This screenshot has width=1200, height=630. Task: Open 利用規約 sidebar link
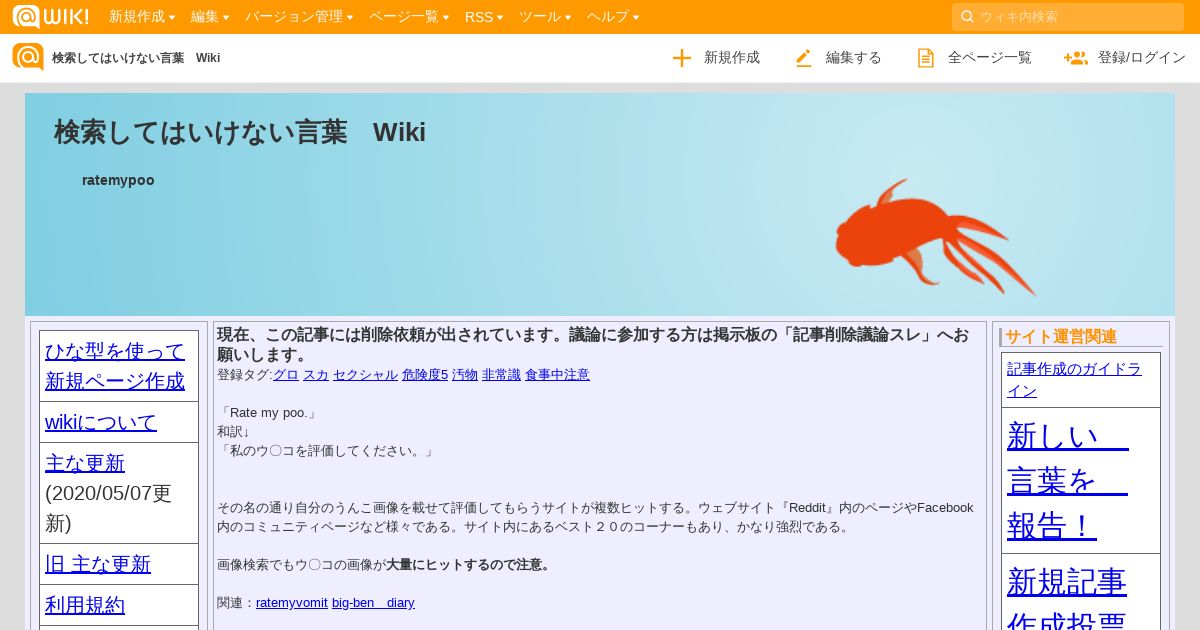click(x=85, y=605)
